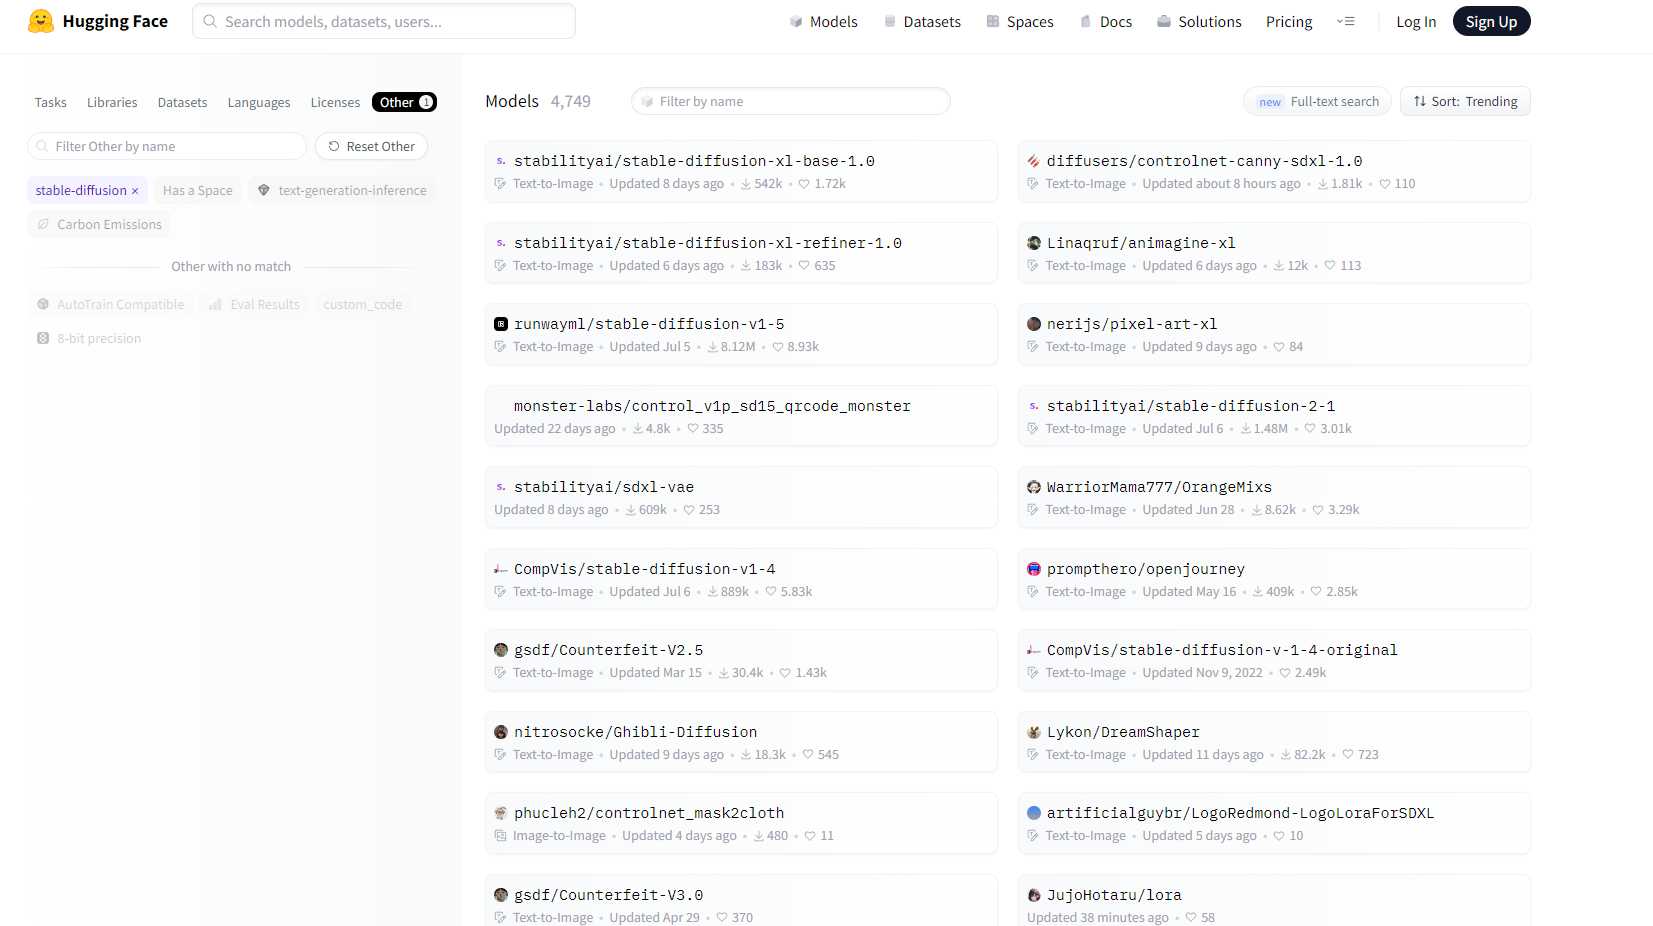Open the Datasets nav item

(x=922, y=21)
